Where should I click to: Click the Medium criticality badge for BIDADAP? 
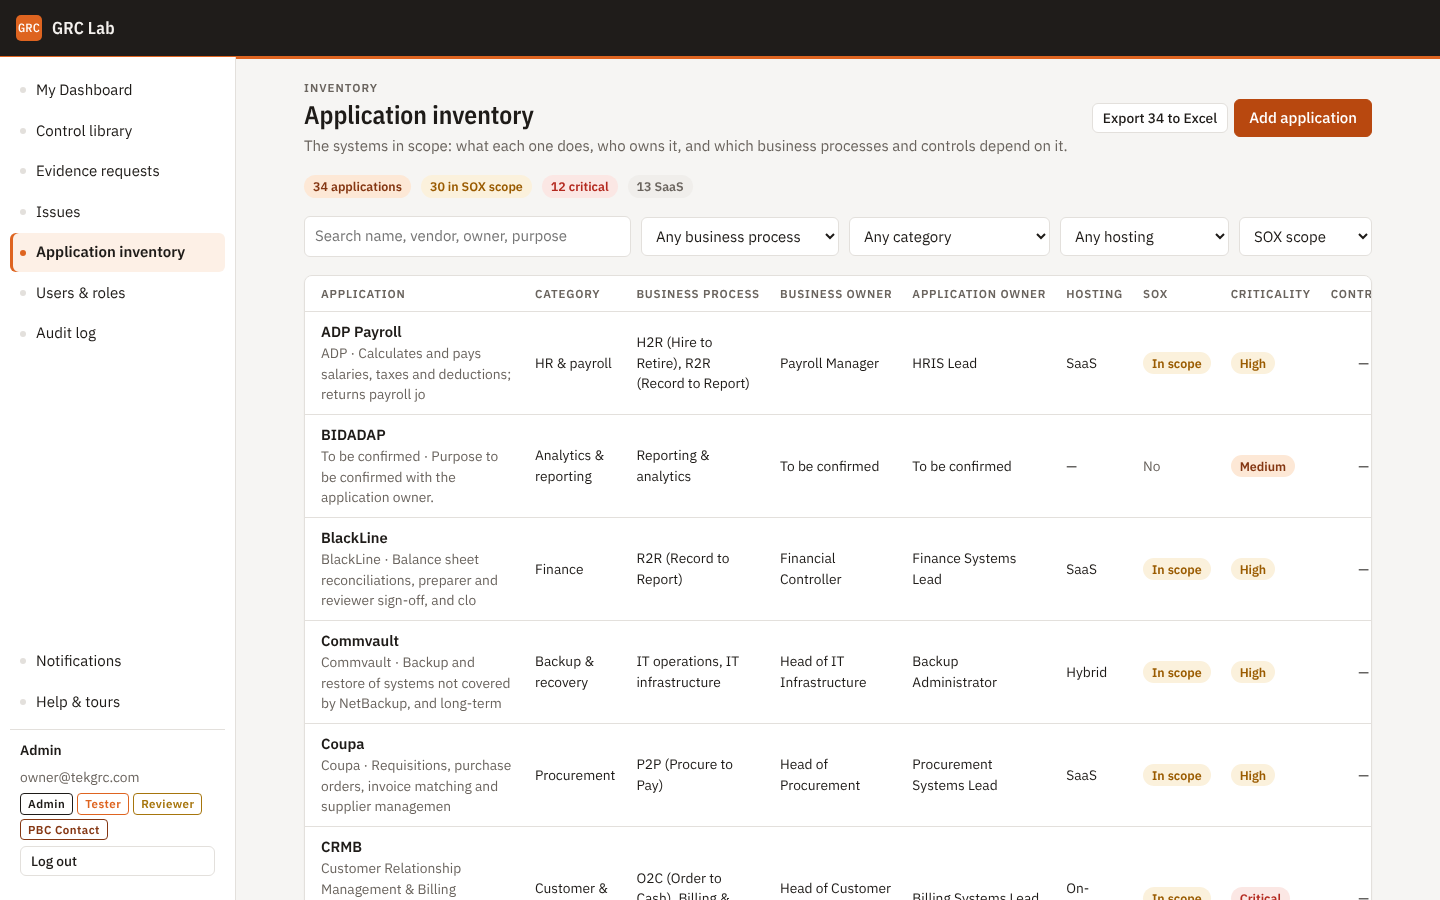[x=1262, y=467]
